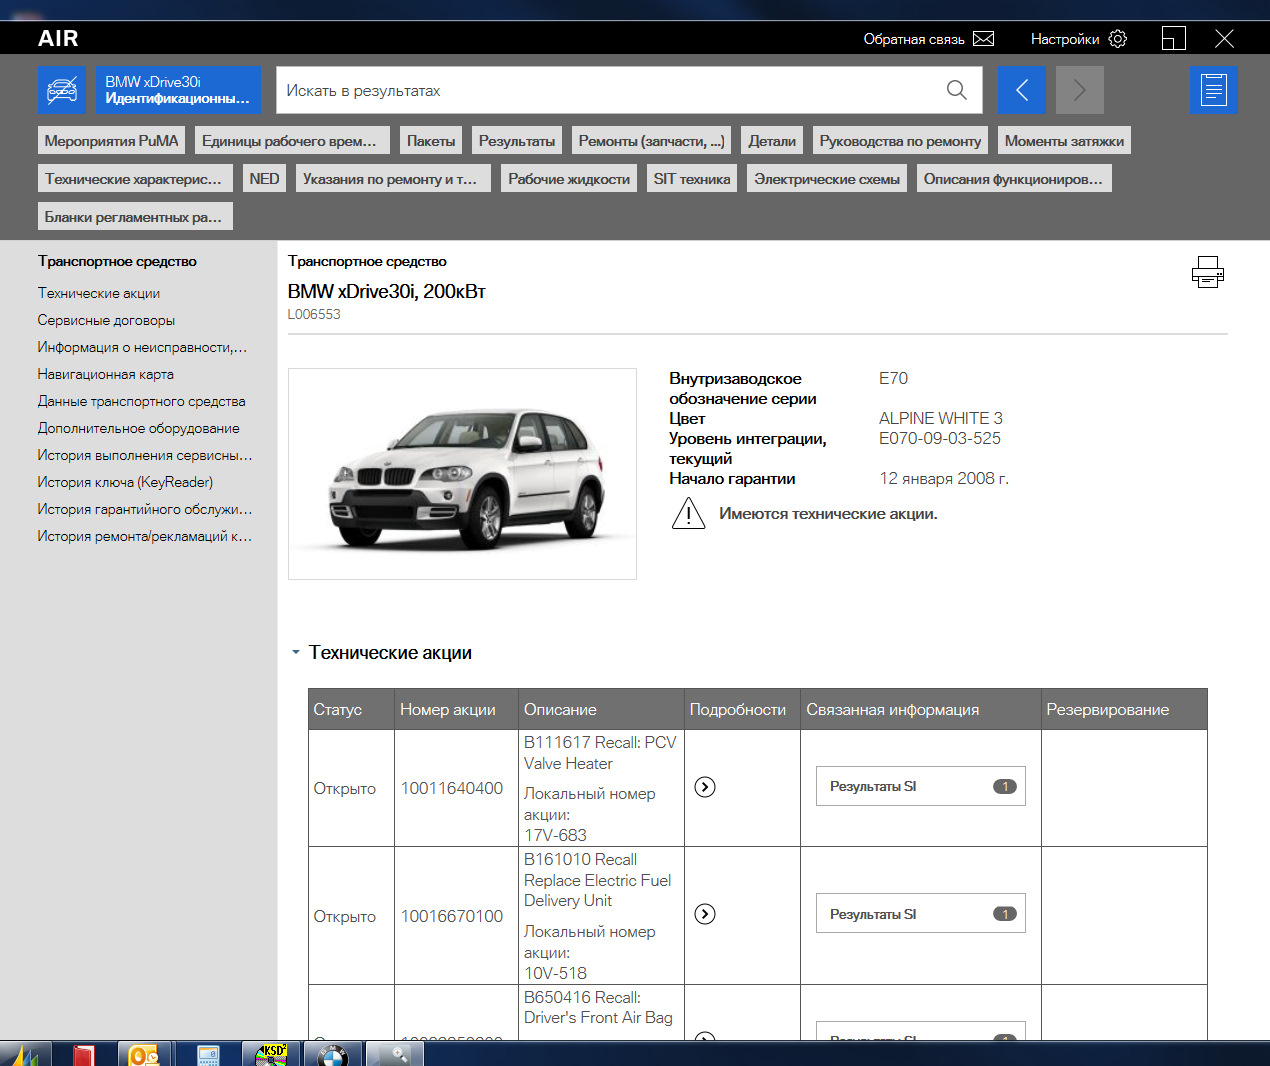Open the BMW app in the taskbar
This screenshot has height=1066, width=1270.
coord(332,1054)
